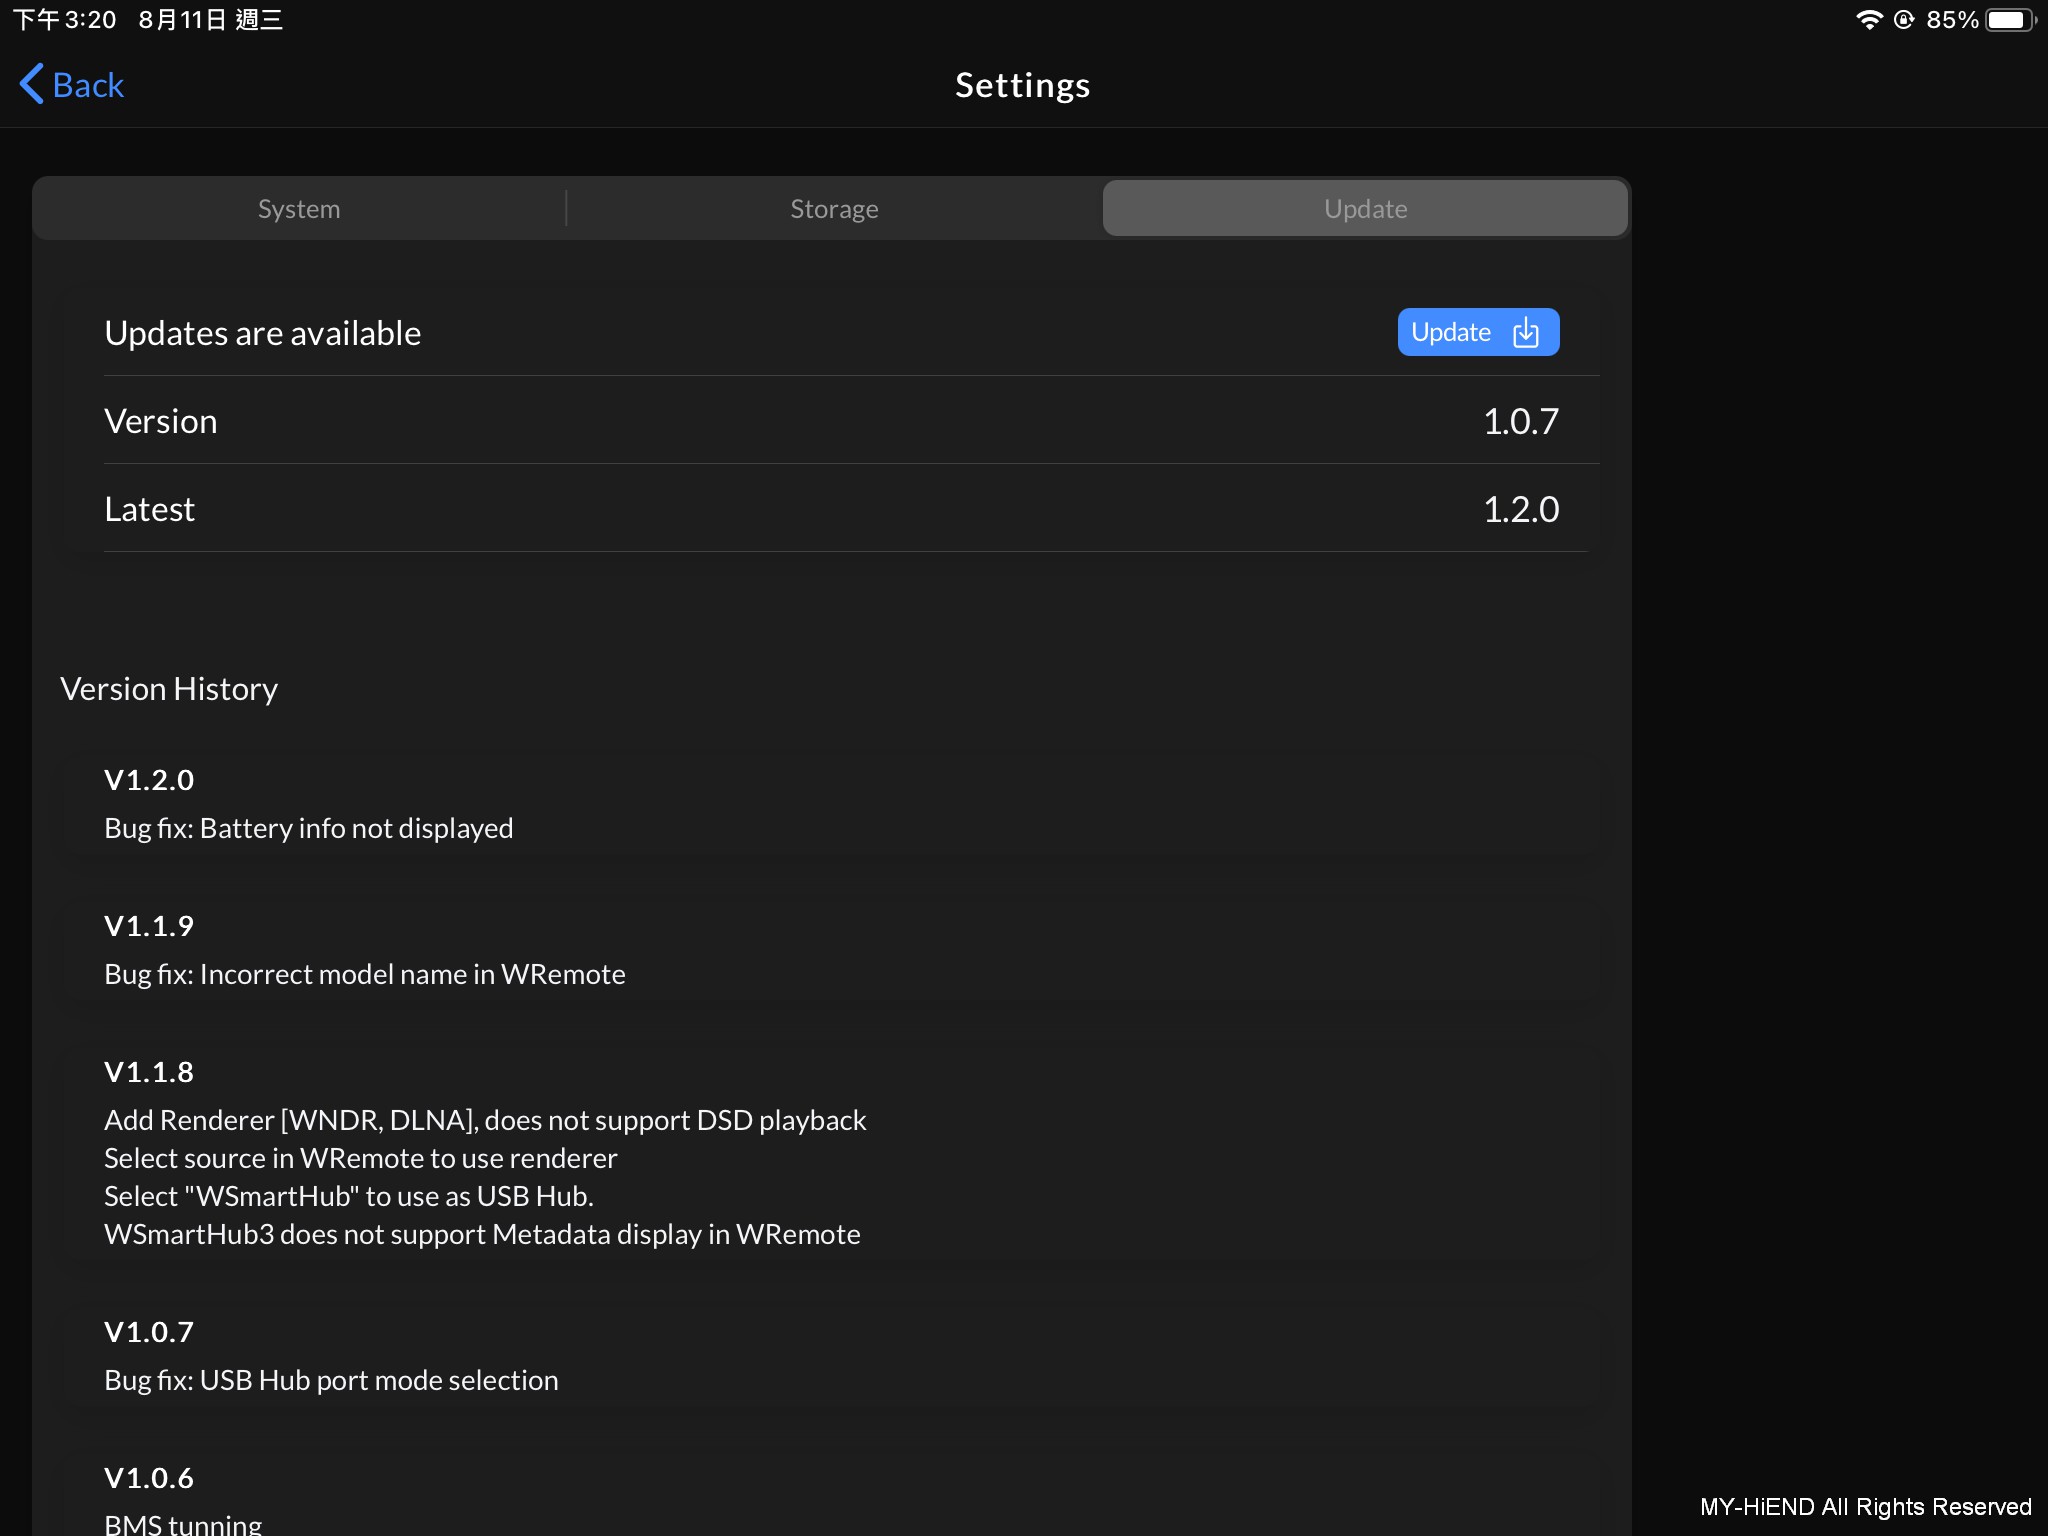
Task: Select the V1.1.8 history entry
Action: coord(150,1072)
